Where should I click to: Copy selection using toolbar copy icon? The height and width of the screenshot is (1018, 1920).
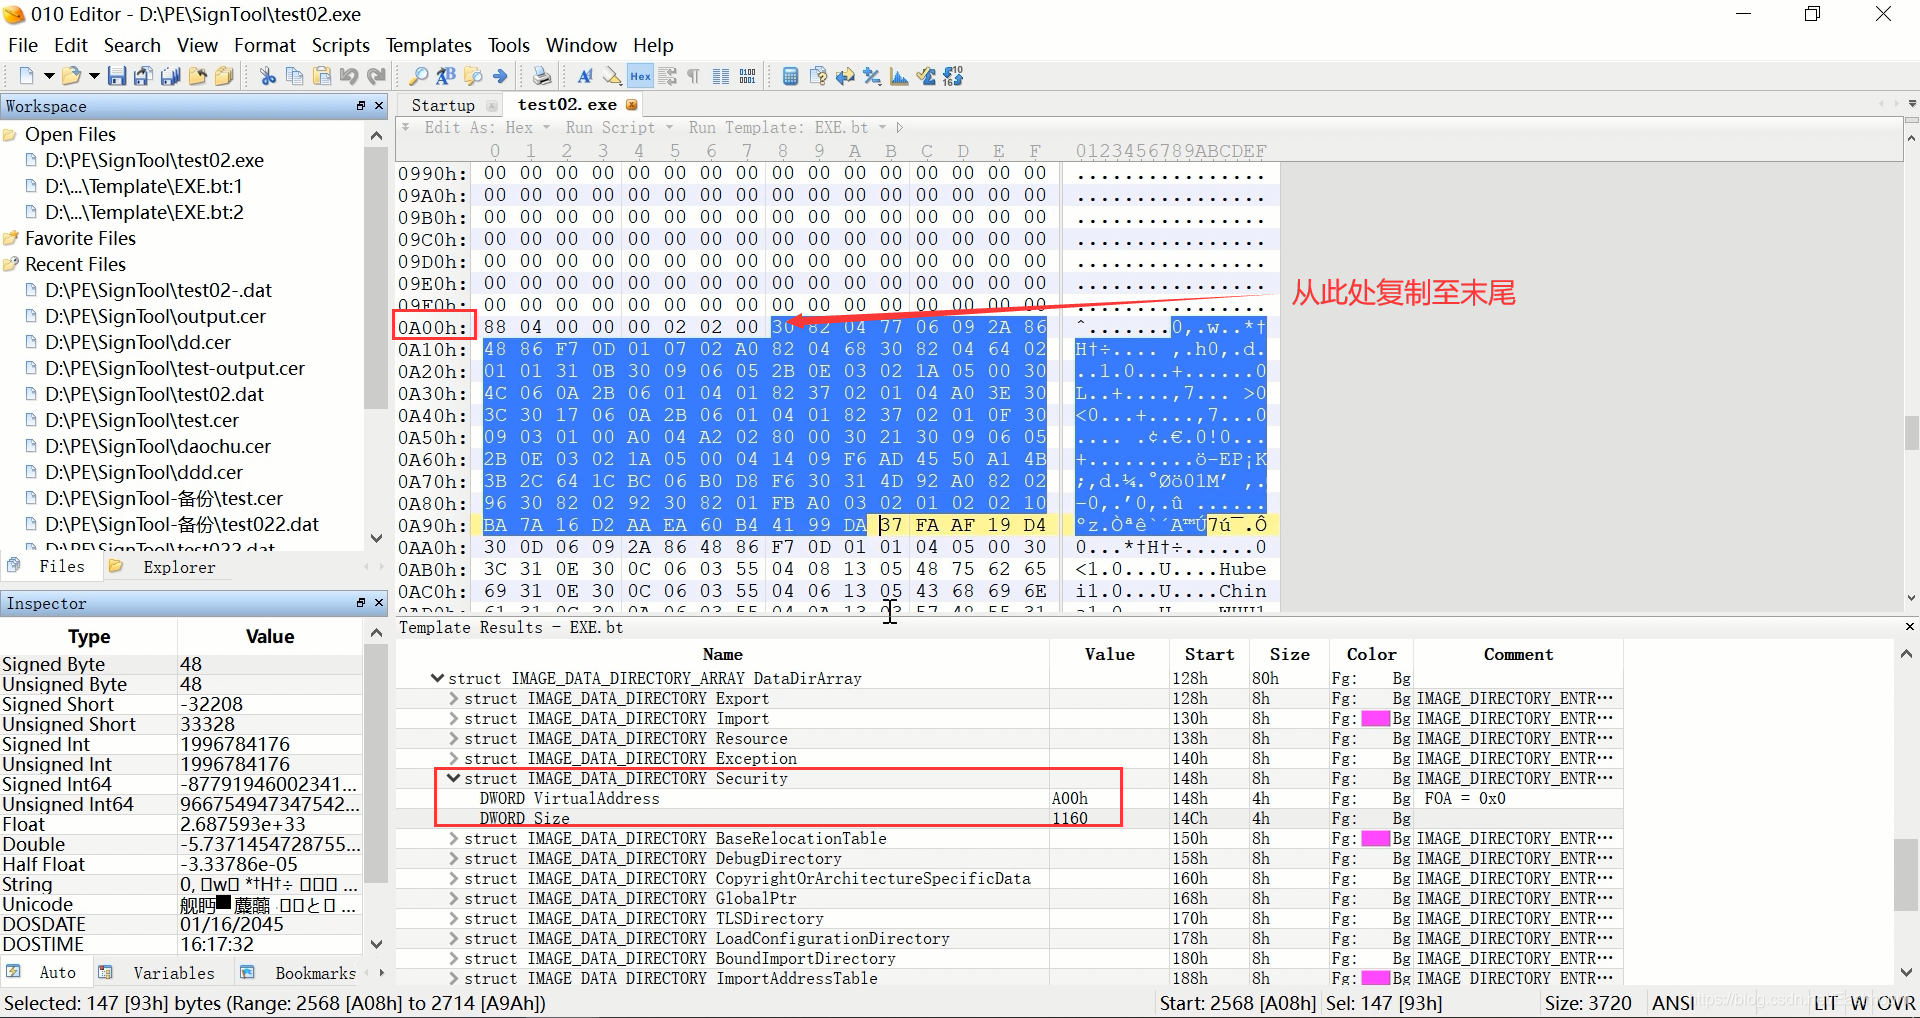pos(294,76)
